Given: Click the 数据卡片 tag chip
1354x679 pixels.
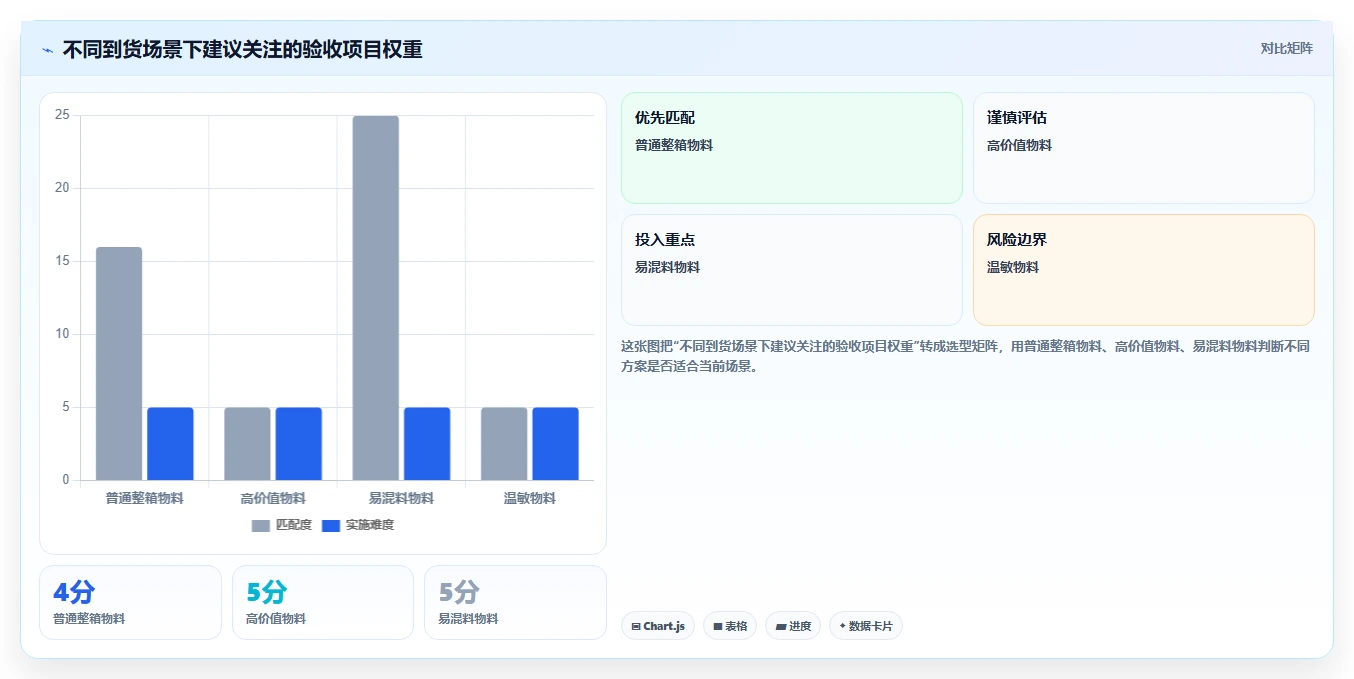Looking at the screenshot, I should point(866,626).
